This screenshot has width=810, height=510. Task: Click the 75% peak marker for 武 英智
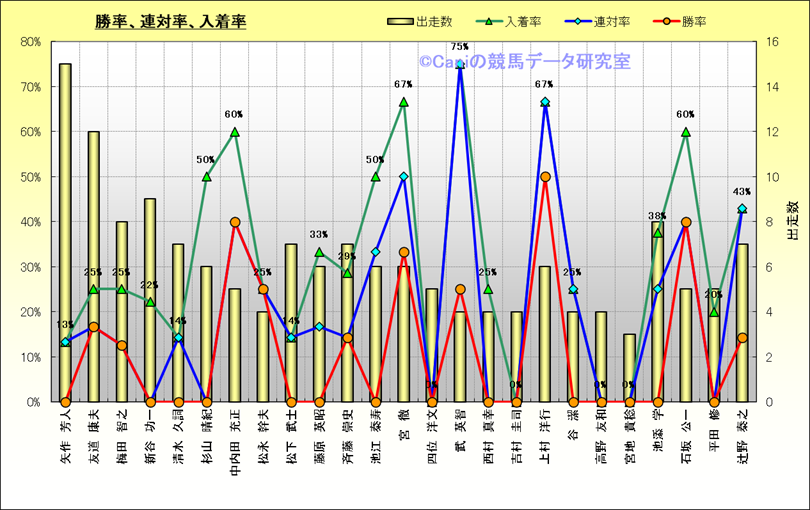coord(460,64)
